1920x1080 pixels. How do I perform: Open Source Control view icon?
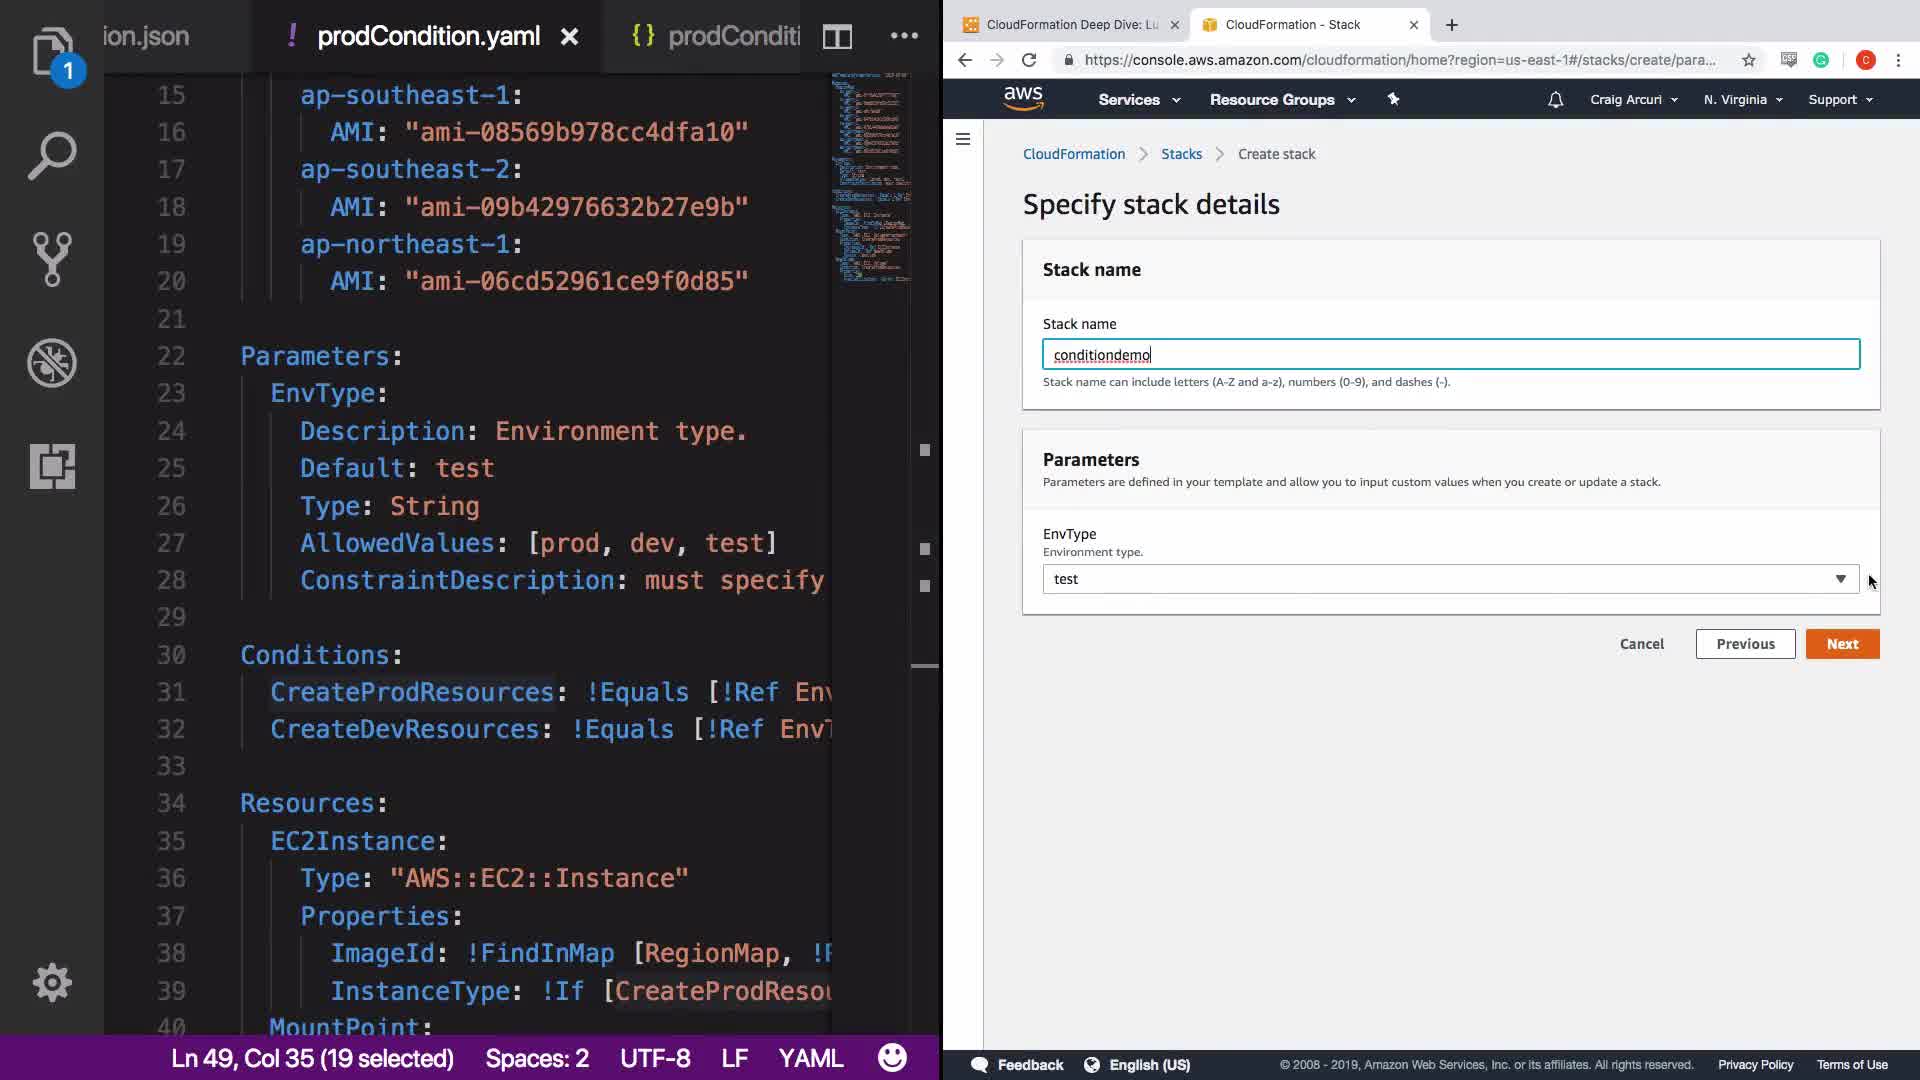[x=51, y=259]
